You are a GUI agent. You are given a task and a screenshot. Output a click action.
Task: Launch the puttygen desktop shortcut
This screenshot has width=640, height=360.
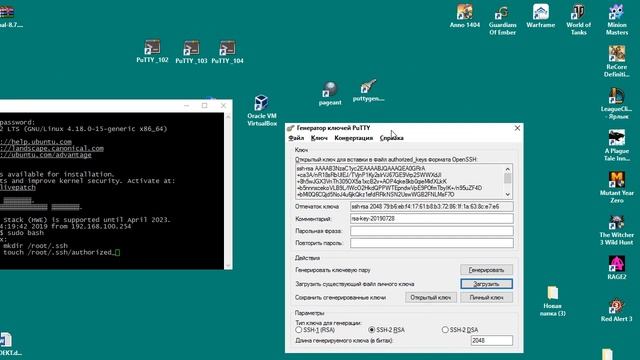click(368, 90)
